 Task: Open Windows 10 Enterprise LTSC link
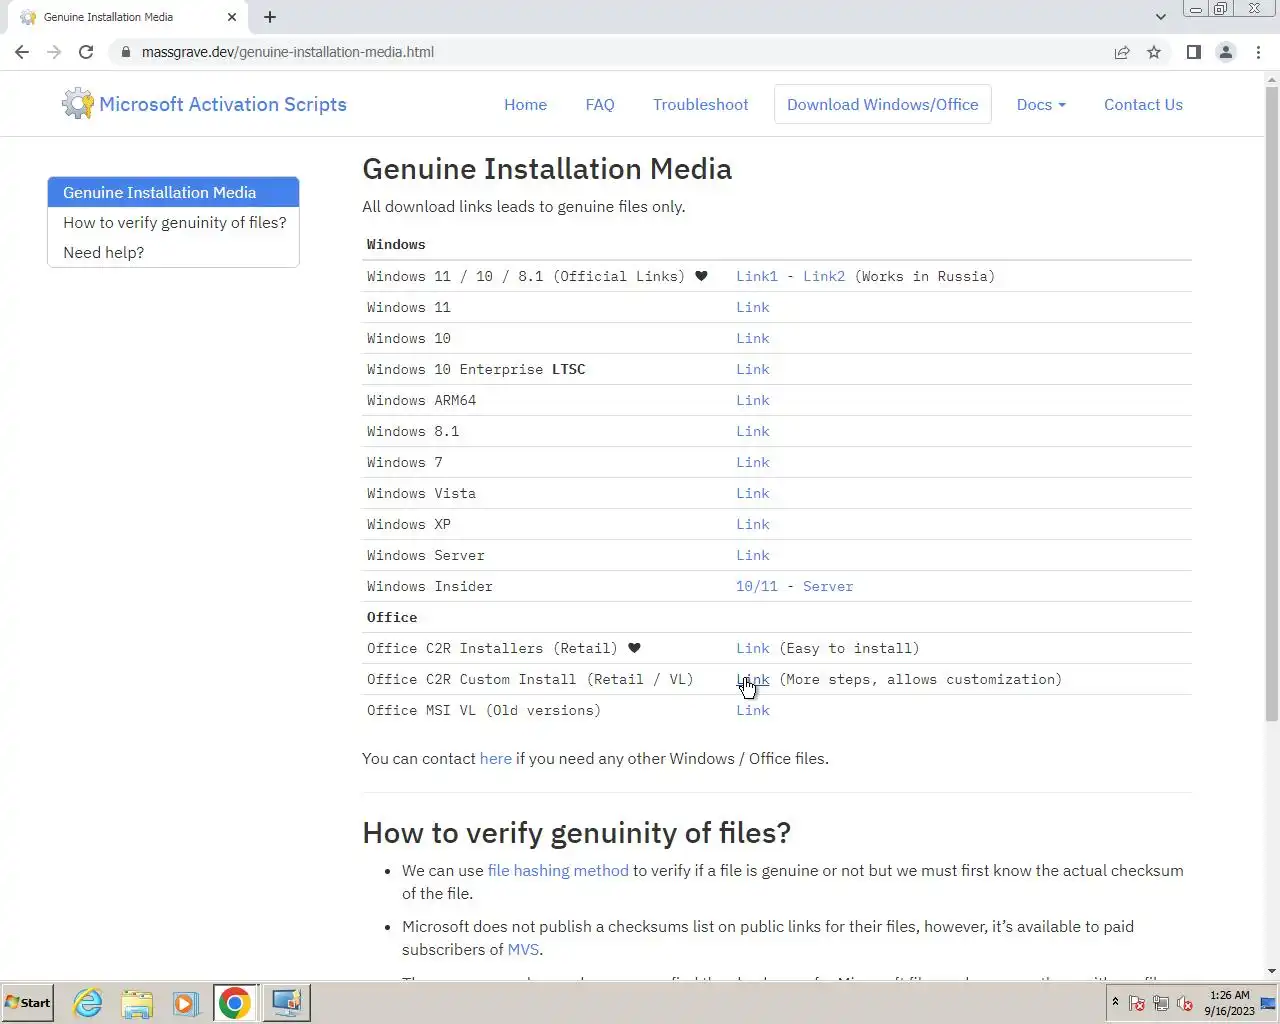point(753,369)
